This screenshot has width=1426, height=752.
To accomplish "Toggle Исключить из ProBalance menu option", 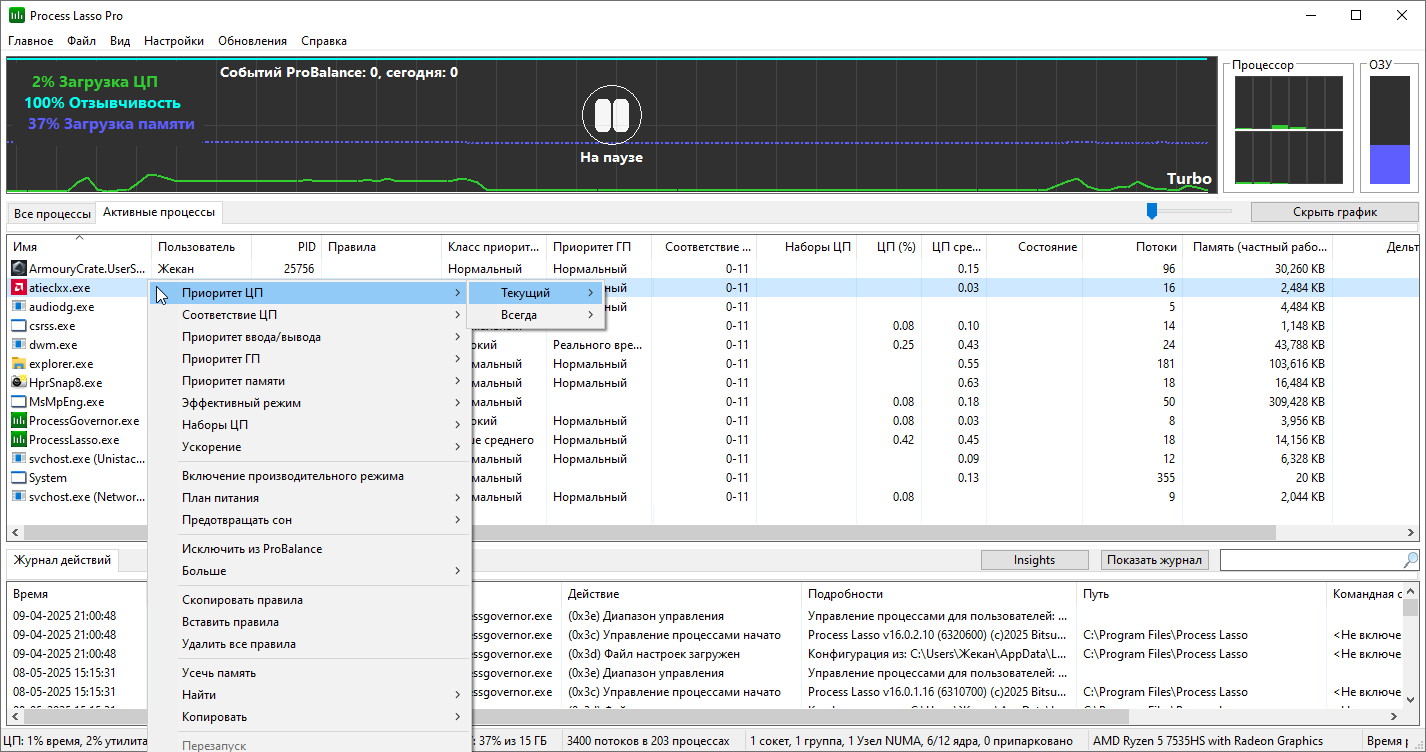I will tap(309, 549).
